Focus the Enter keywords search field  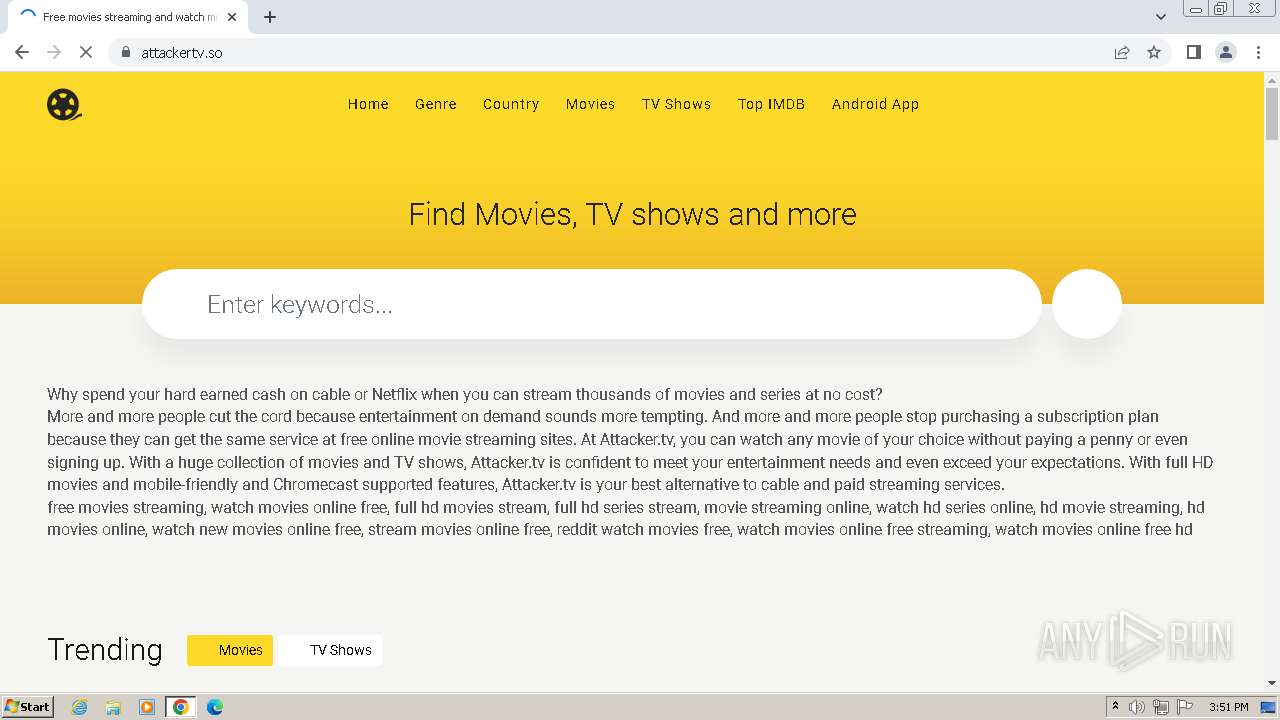592,304
